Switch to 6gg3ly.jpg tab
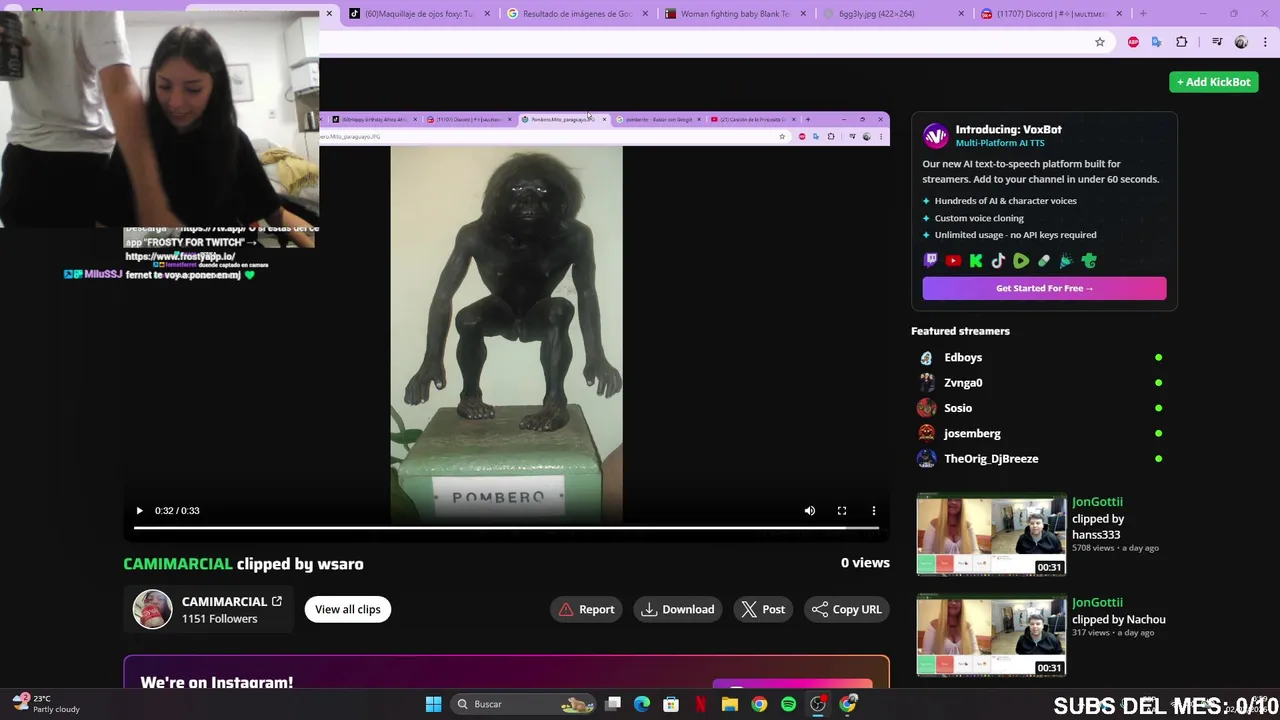The height and width of the screenshot is (720, 1280). click(893, 14)
